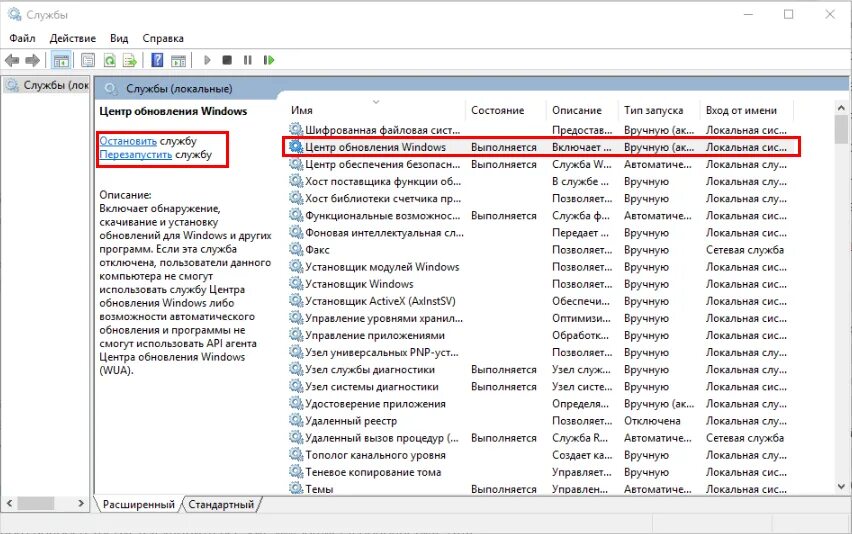Click gear icon next to Управление приложениями
The width and height of the screenshot is (852, 534).
pyautogui.click(x=296, y=335)
